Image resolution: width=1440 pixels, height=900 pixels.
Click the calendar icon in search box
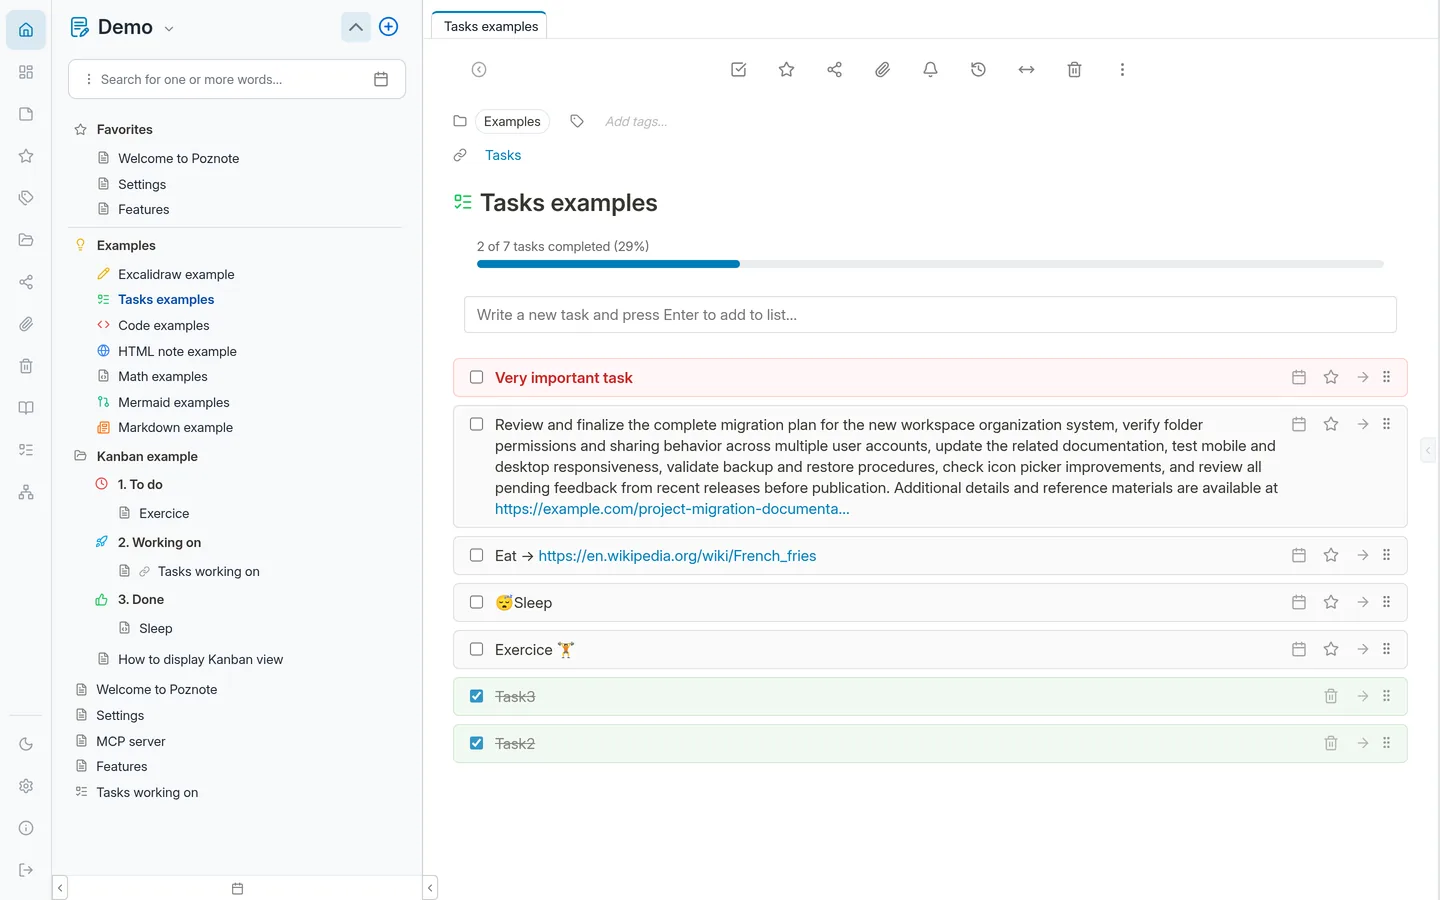click(x=381, y=79)
